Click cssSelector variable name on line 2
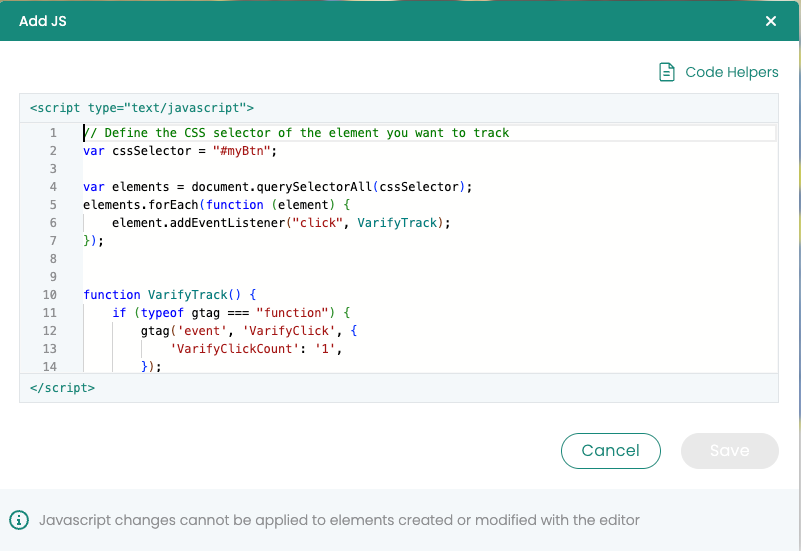This screenshot has width=801, height=551. (x=152, y=151)
